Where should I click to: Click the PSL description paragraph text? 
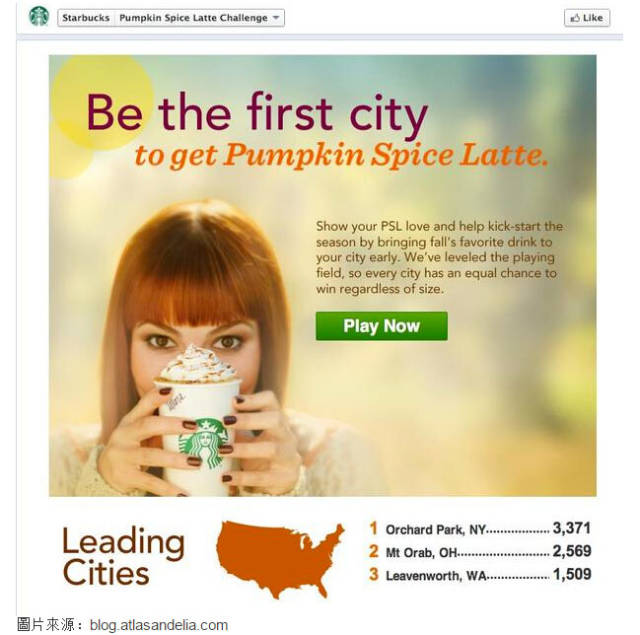(x=439, y=257)
